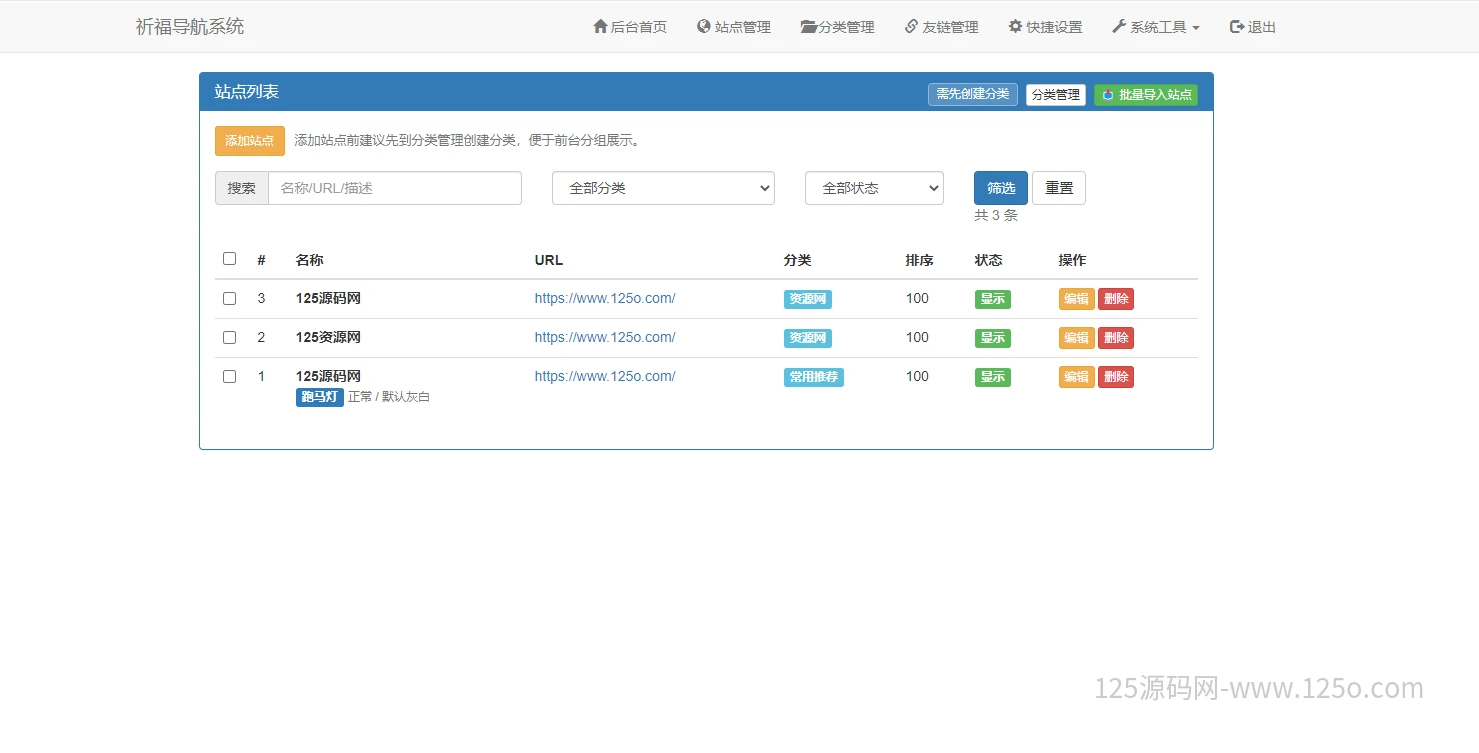This screenshot has height=753, width=1479.
Task: Open URL link in row 2 125资源网
Action: (605, 337)
